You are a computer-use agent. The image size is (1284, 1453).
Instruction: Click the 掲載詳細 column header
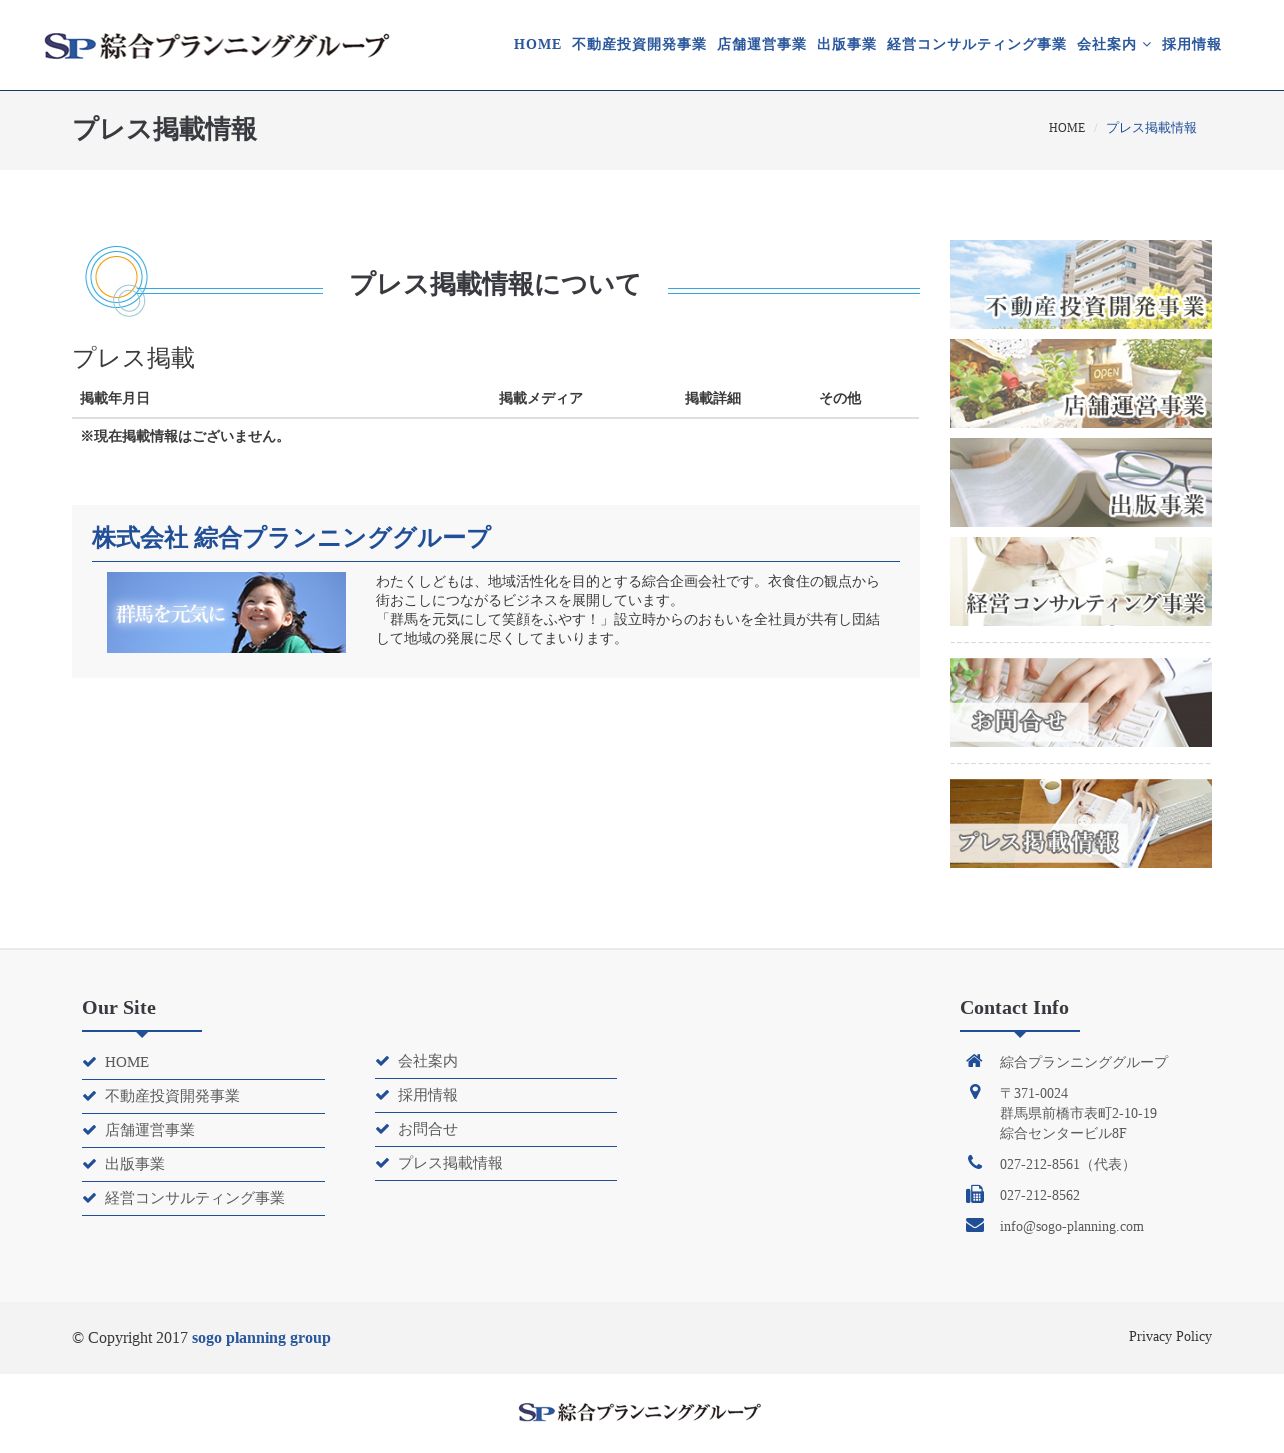point(713,398)
